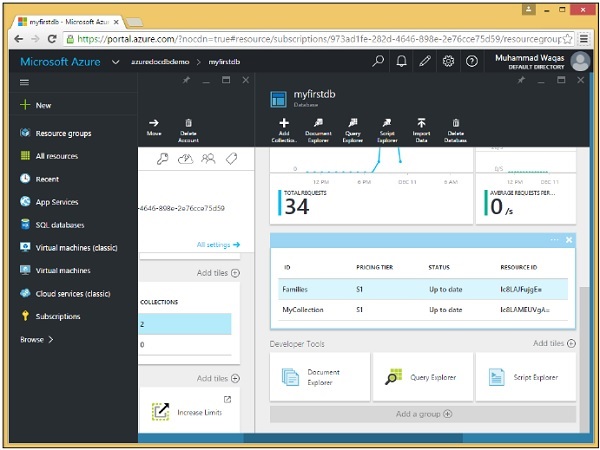600x450 pixels.
Task: Go back in the browser
Action: (x=18, y=39)
